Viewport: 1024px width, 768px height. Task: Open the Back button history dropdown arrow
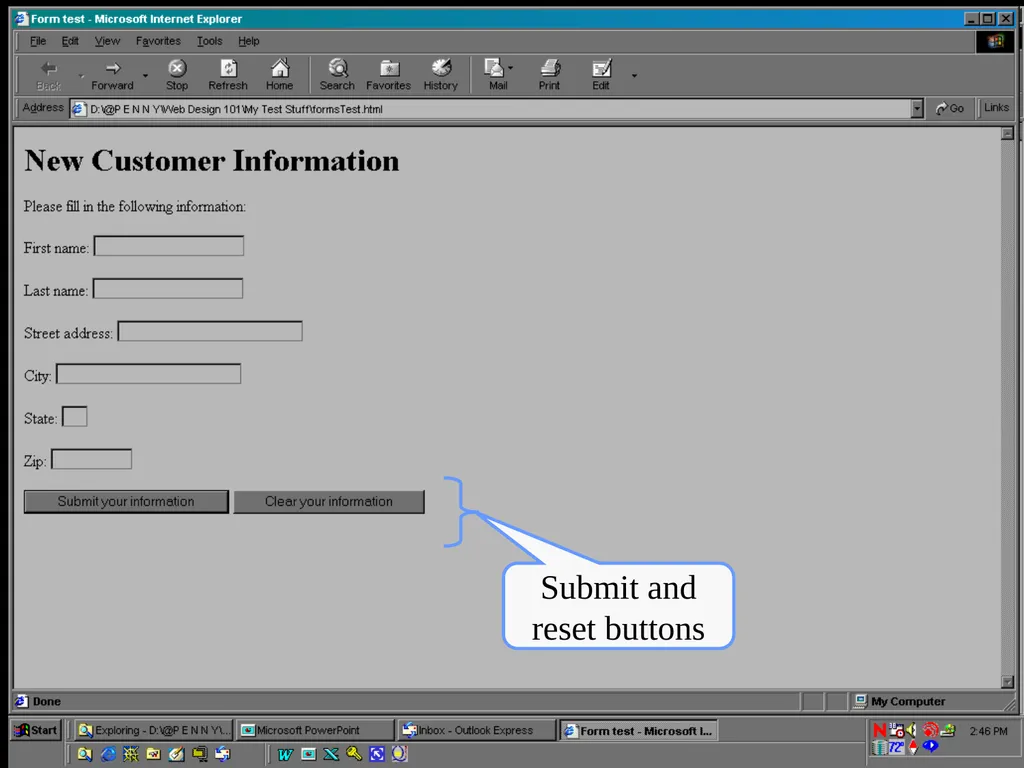pos(81,76)
